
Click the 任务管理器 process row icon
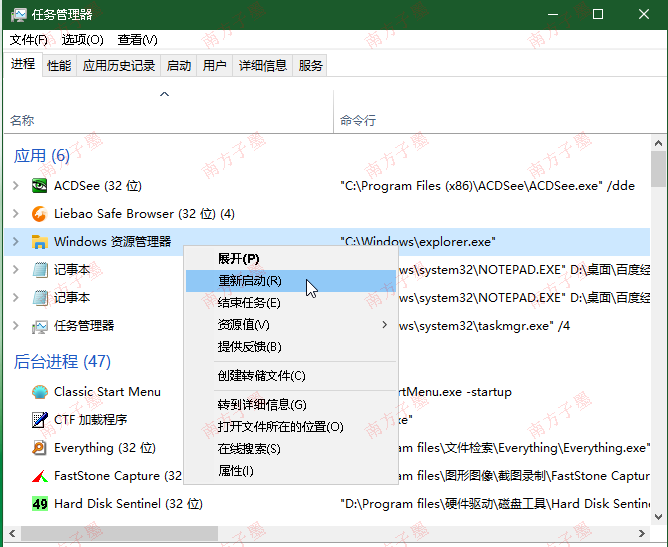[40, 326]
